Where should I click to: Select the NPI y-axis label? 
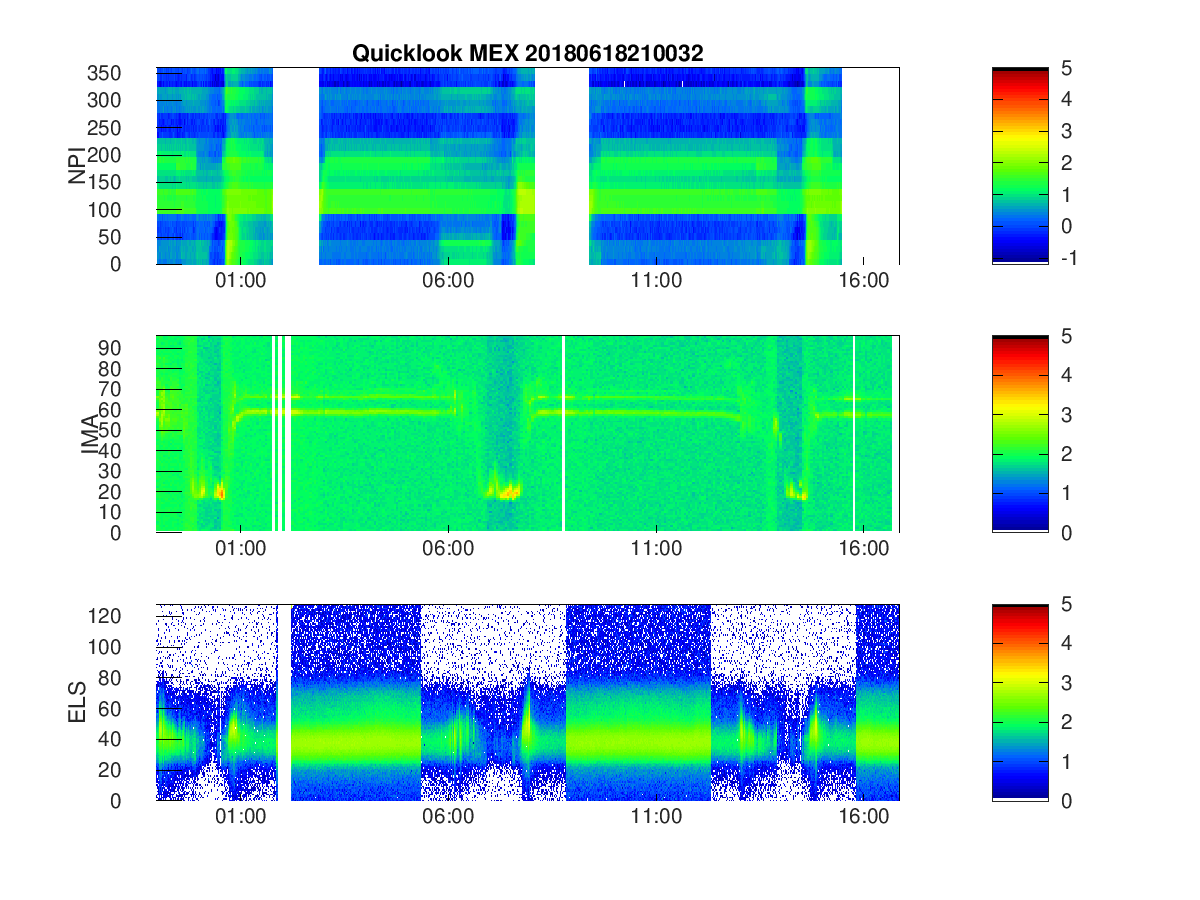77,165
